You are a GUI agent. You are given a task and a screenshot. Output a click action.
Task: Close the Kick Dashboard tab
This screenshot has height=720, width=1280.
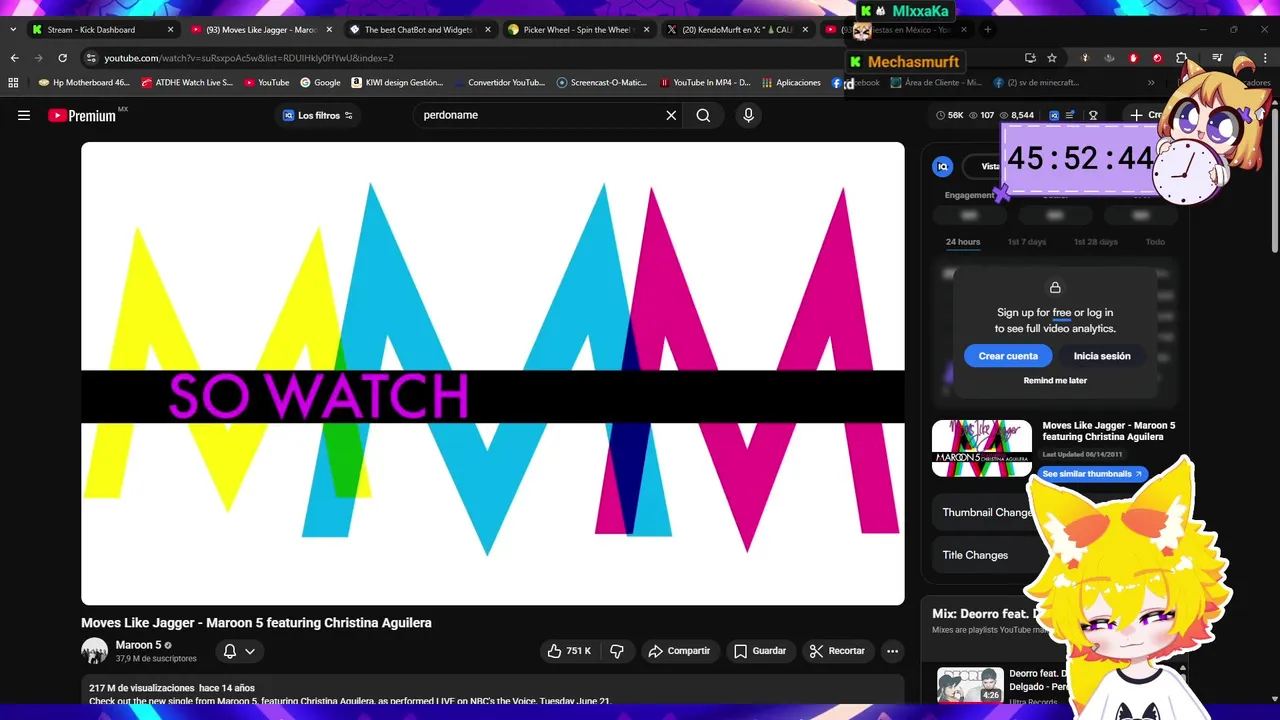tap(170, 30)
